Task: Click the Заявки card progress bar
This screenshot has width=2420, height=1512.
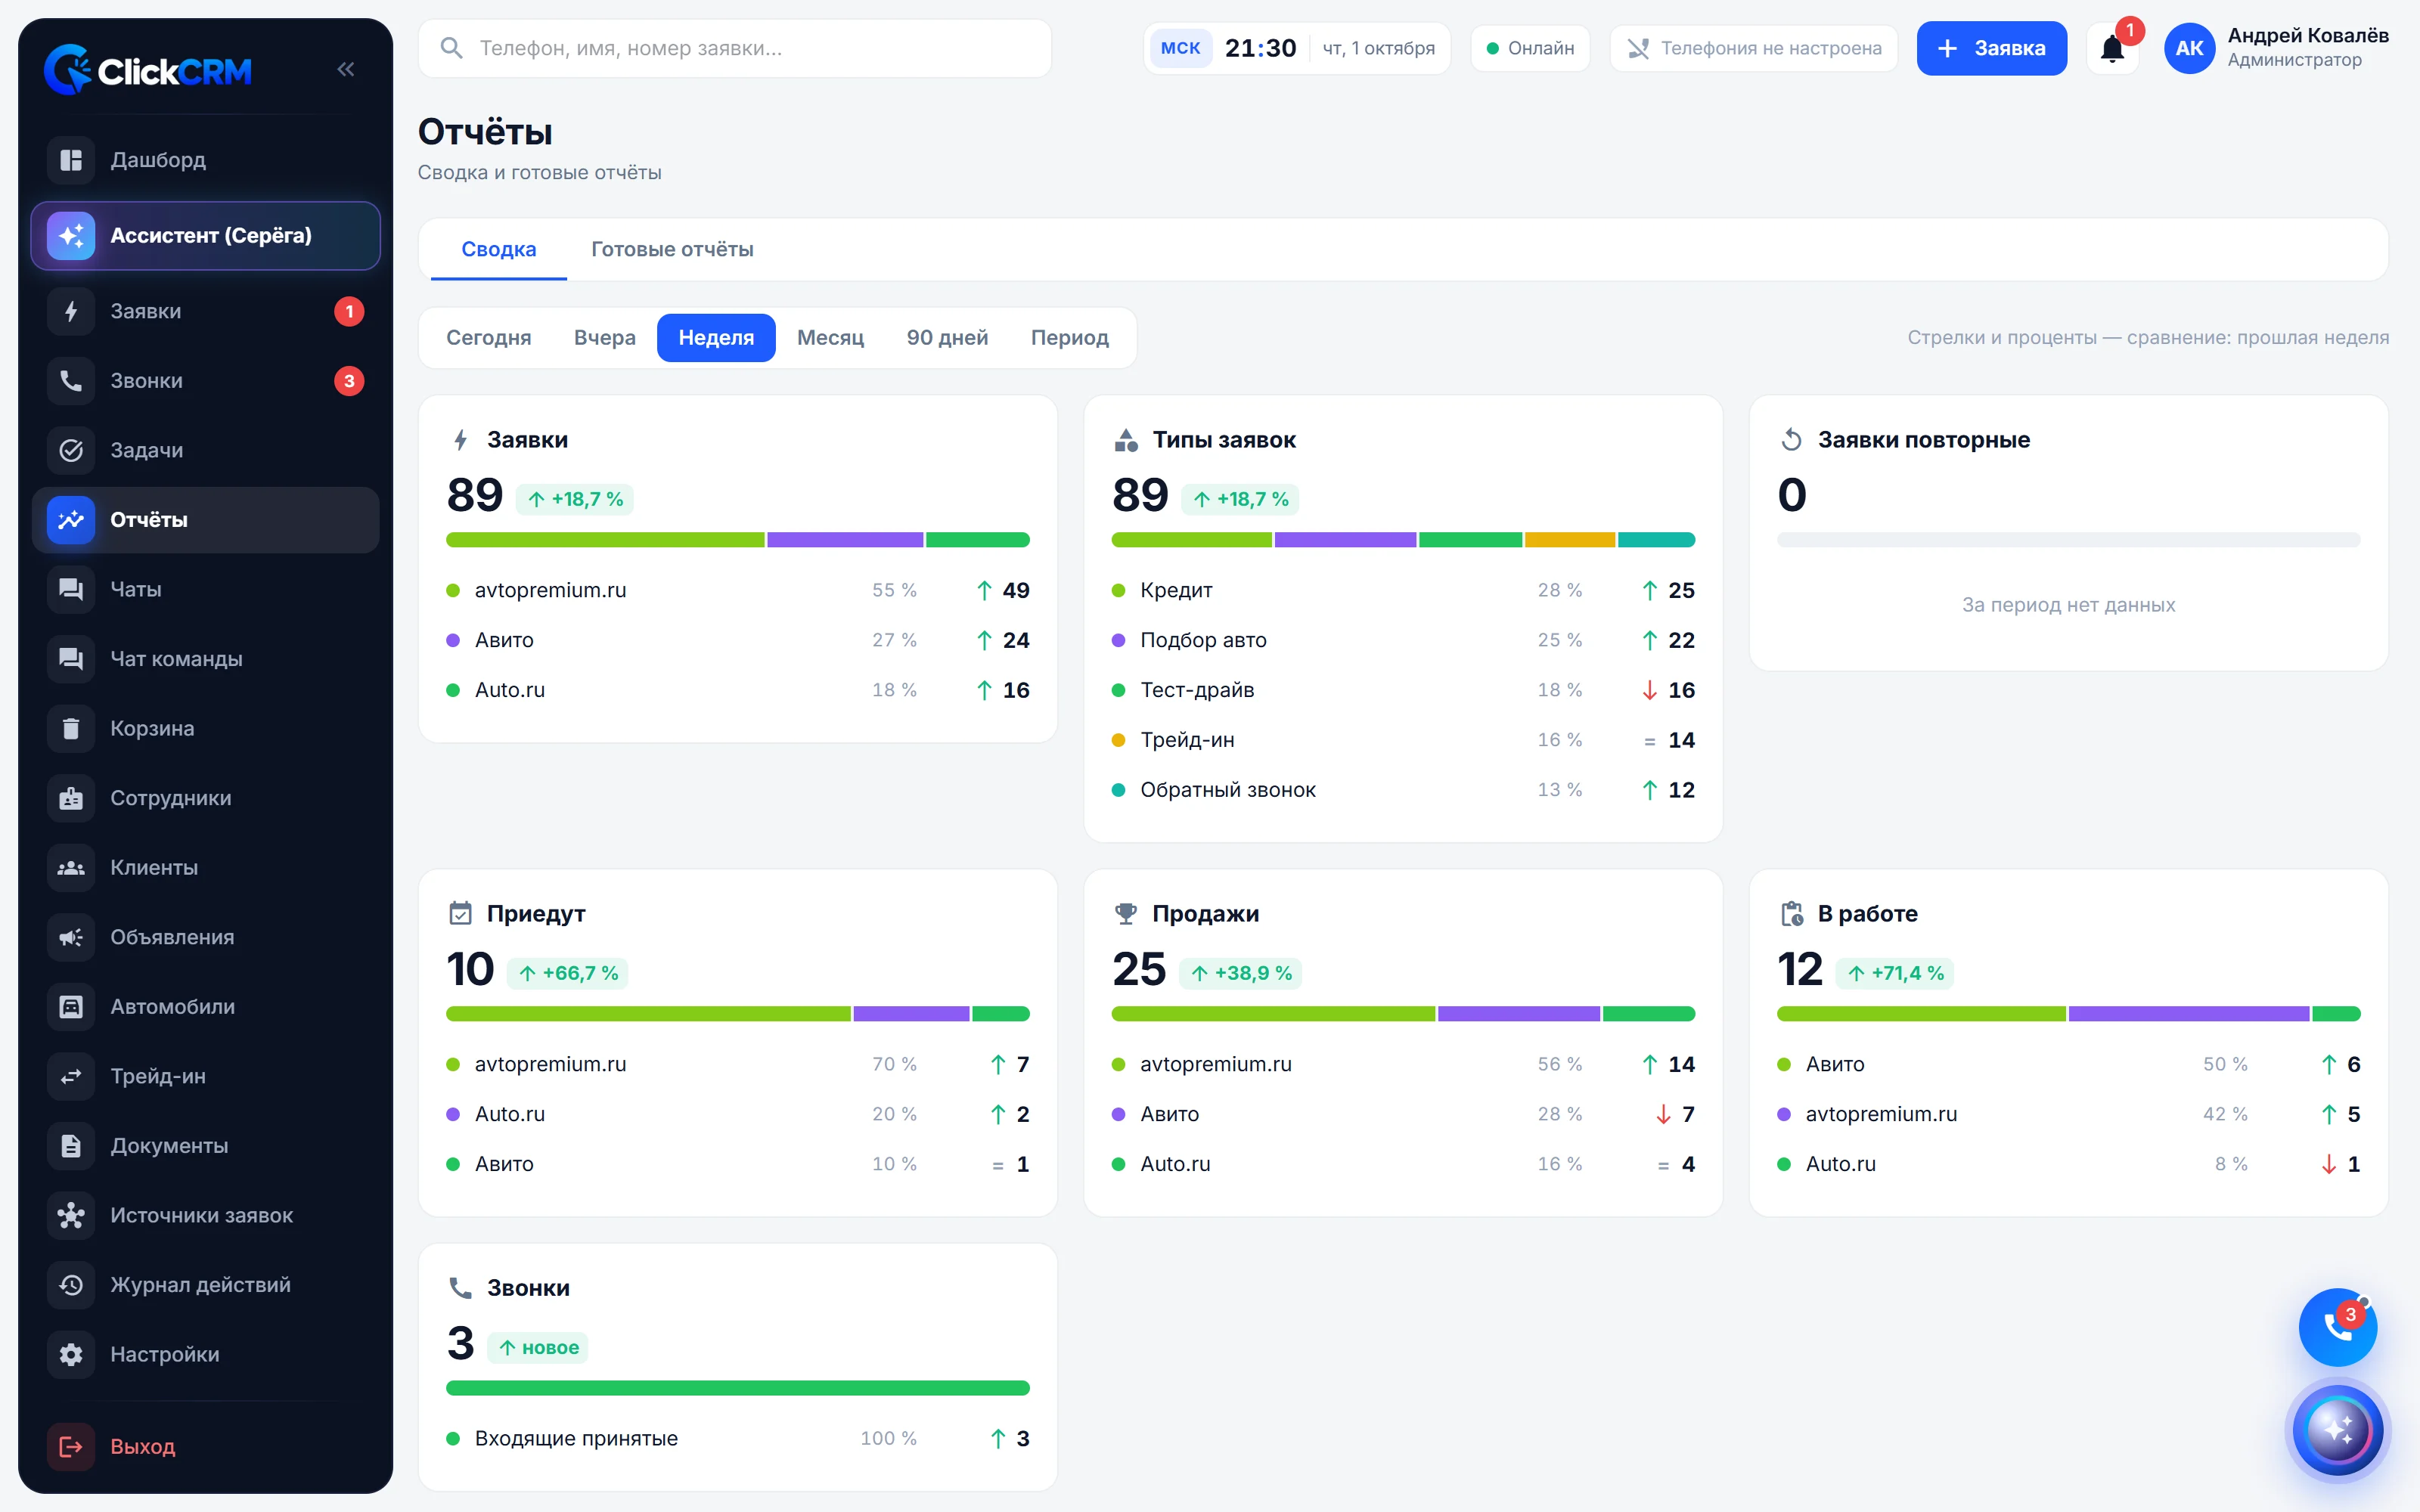Action: pyautogui.click(x=738, y=540)
